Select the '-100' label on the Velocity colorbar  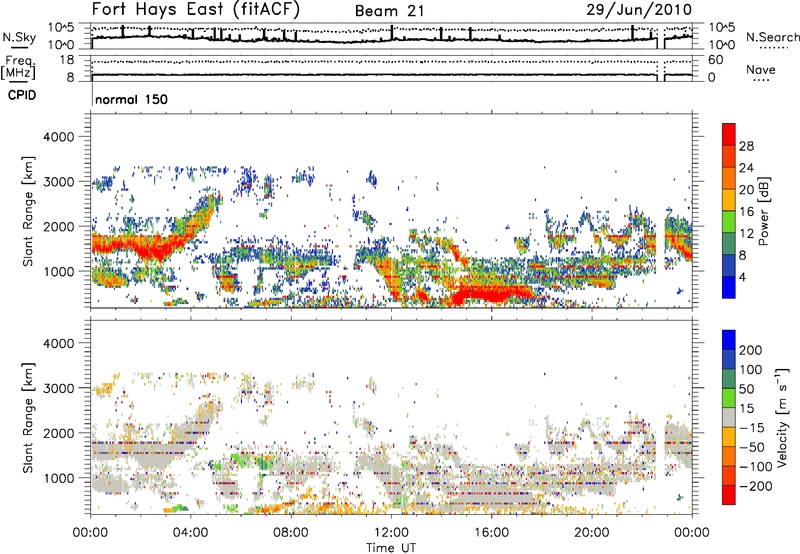[756, 467]
